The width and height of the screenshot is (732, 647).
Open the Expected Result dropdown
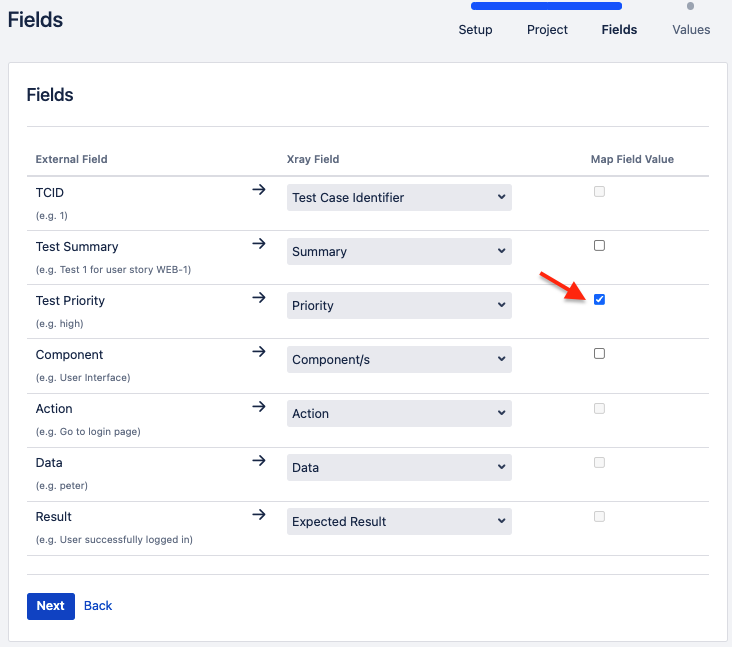coord(399,521)
